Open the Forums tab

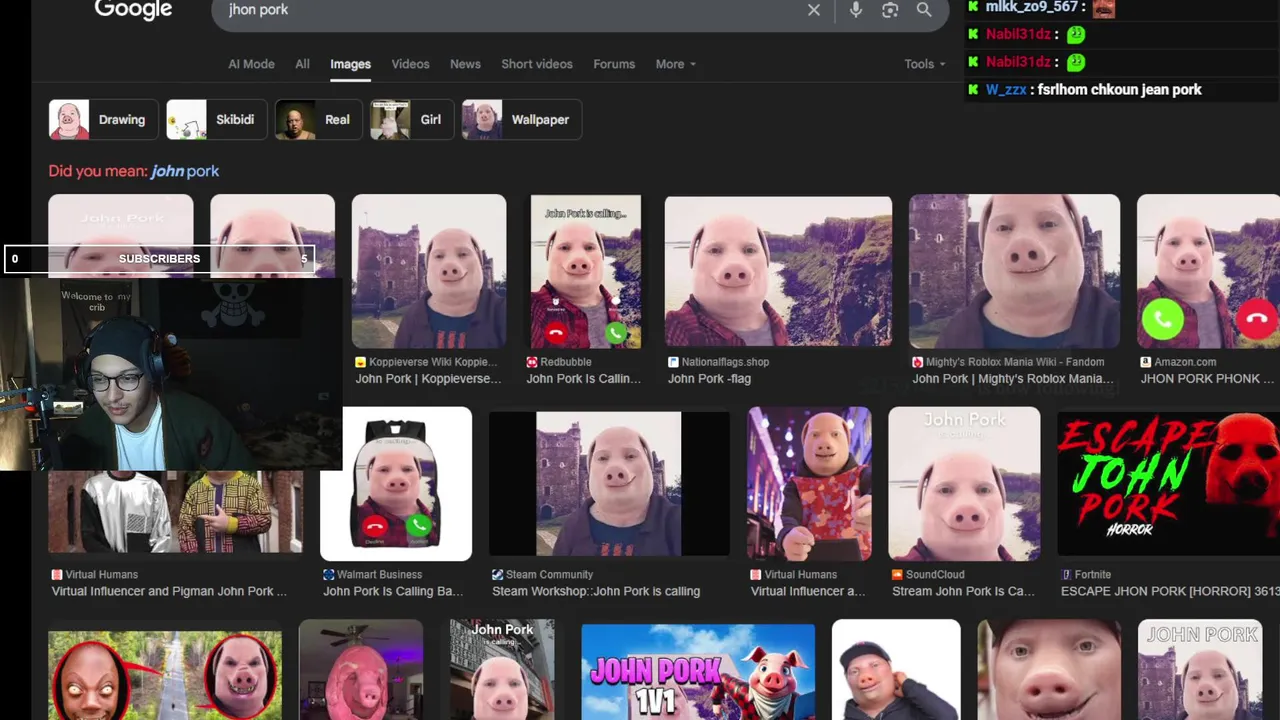tap(614, 64)
